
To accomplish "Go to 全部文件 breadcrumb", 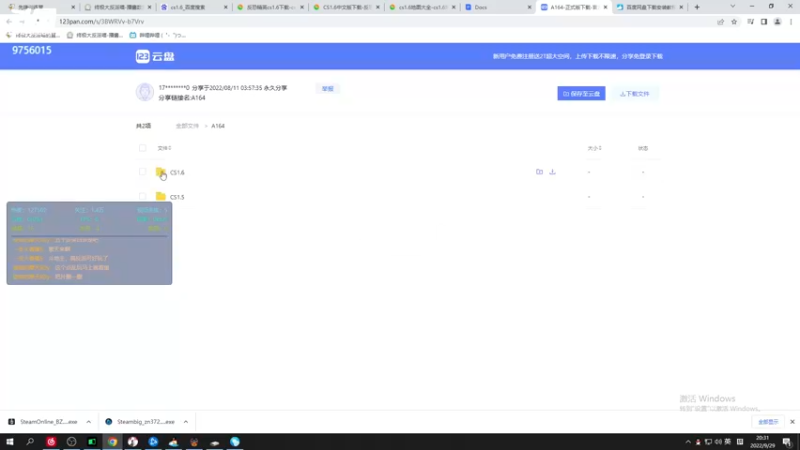I will pyautogui.click(x=187, y=126).
